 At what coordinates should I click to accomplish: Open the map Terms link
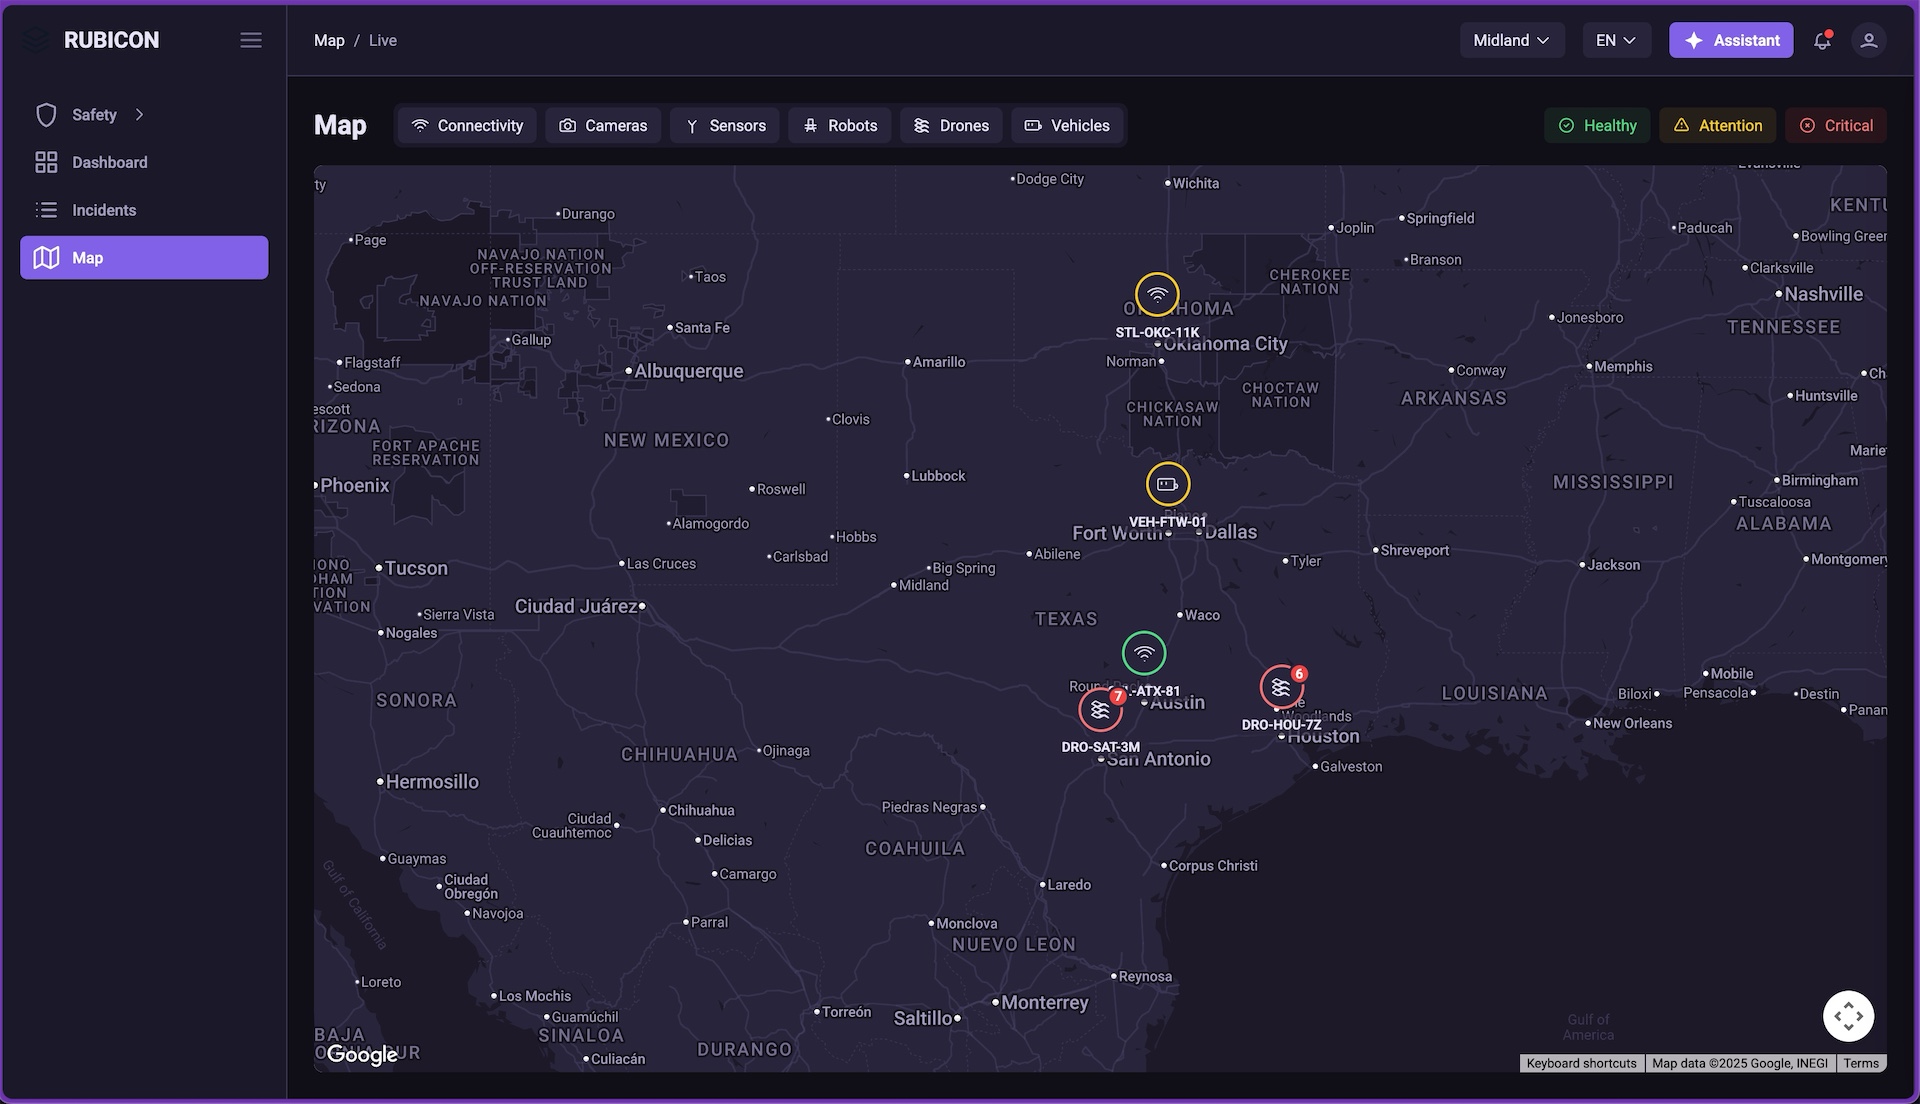[1861, 1063]
